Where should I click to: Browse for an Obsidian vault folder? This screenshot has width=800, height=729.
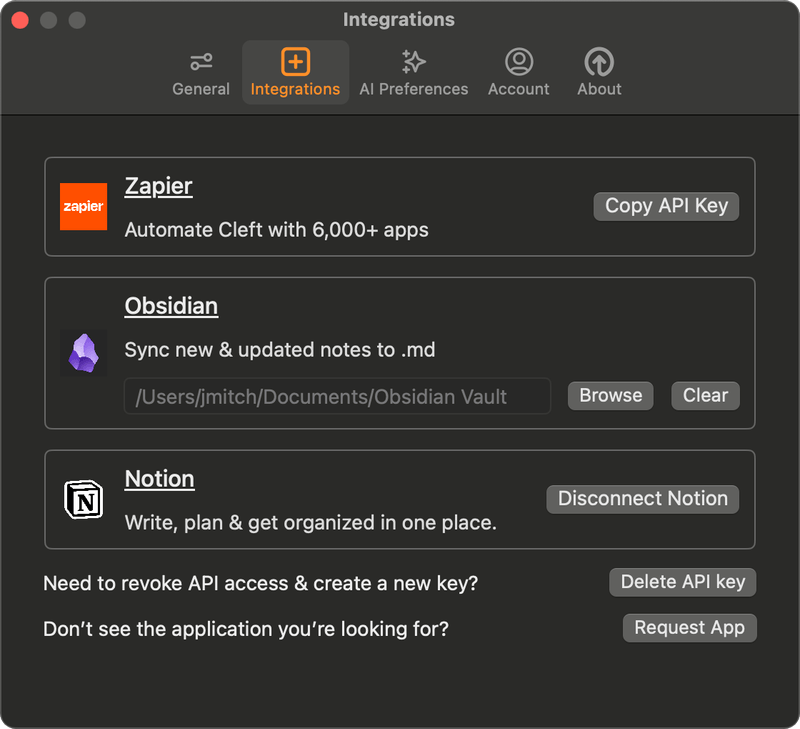[610, 395]
